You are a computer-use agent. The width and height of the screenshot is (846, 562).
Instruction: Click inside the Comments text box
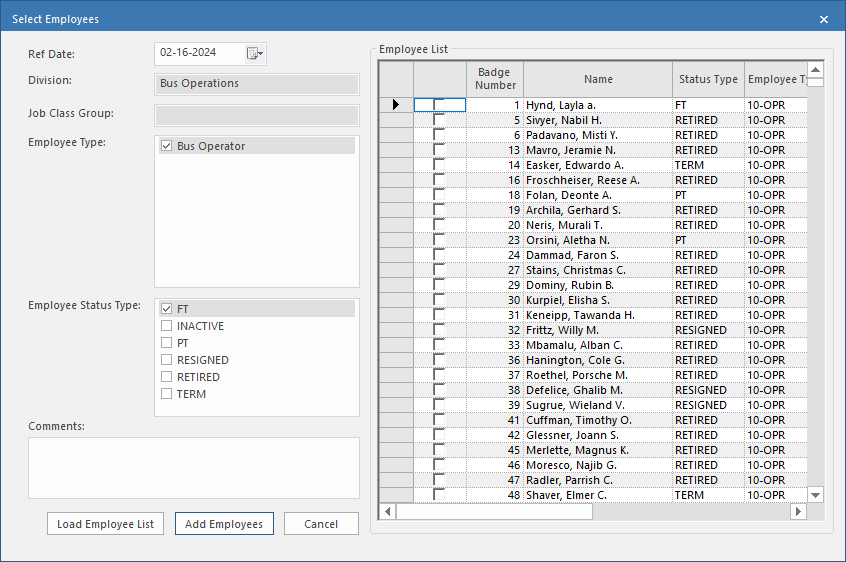[x=193, y=467]
